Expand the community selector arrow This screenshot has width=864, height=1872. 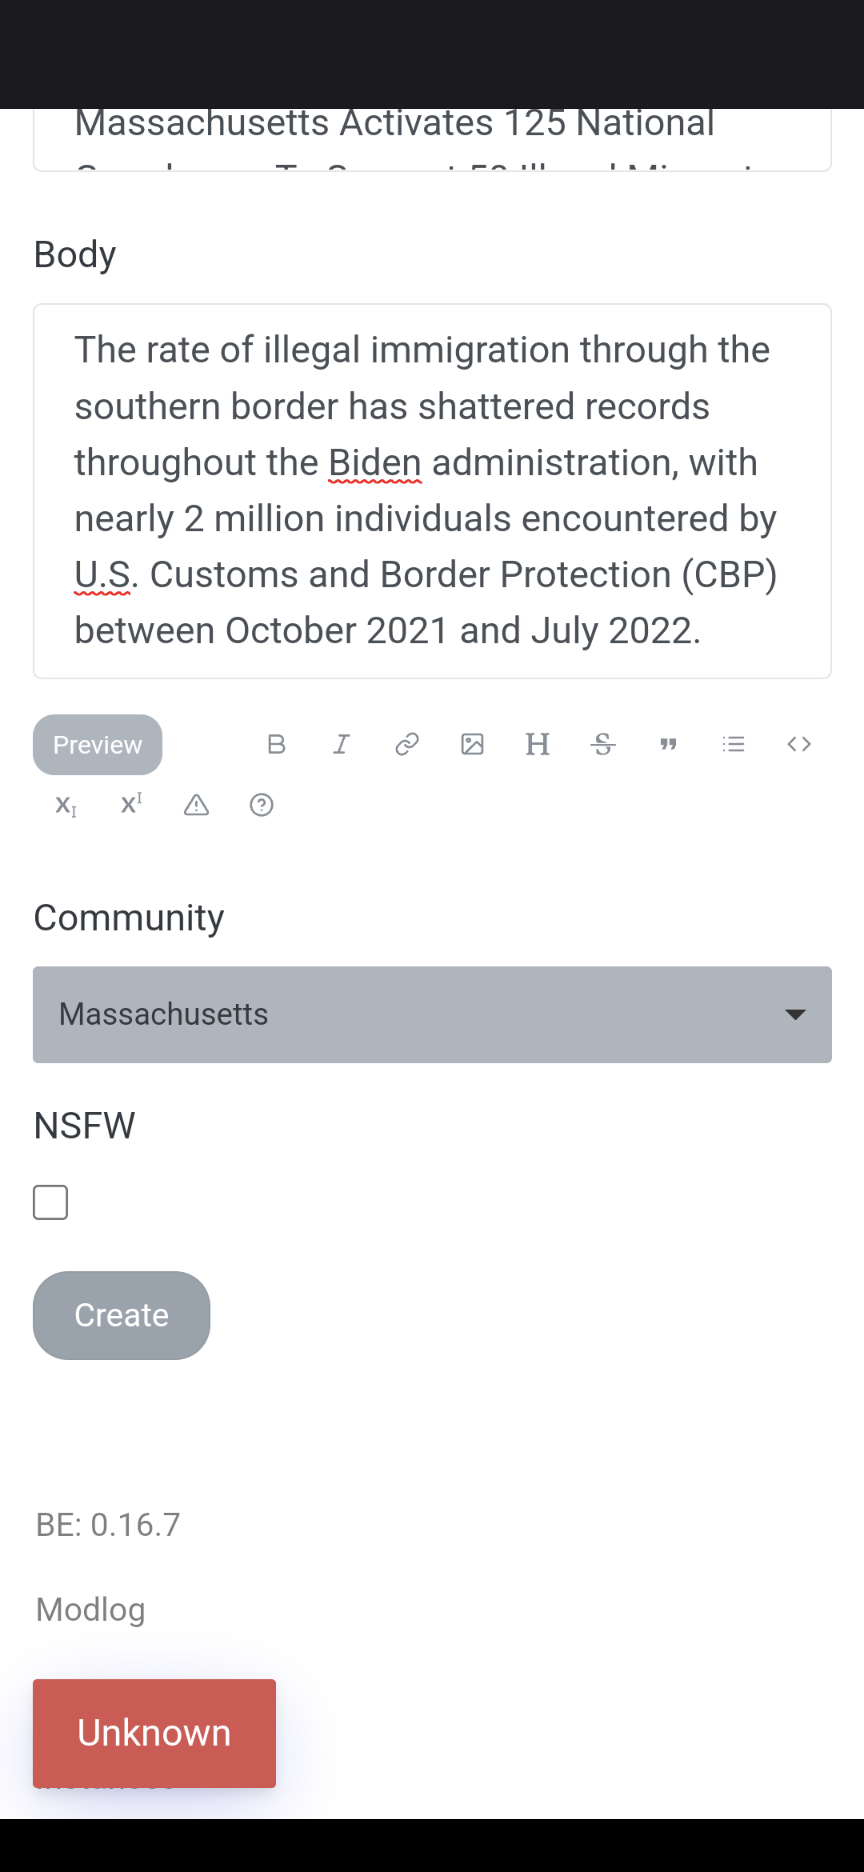pyautogui.click(x=794, y=1014)
